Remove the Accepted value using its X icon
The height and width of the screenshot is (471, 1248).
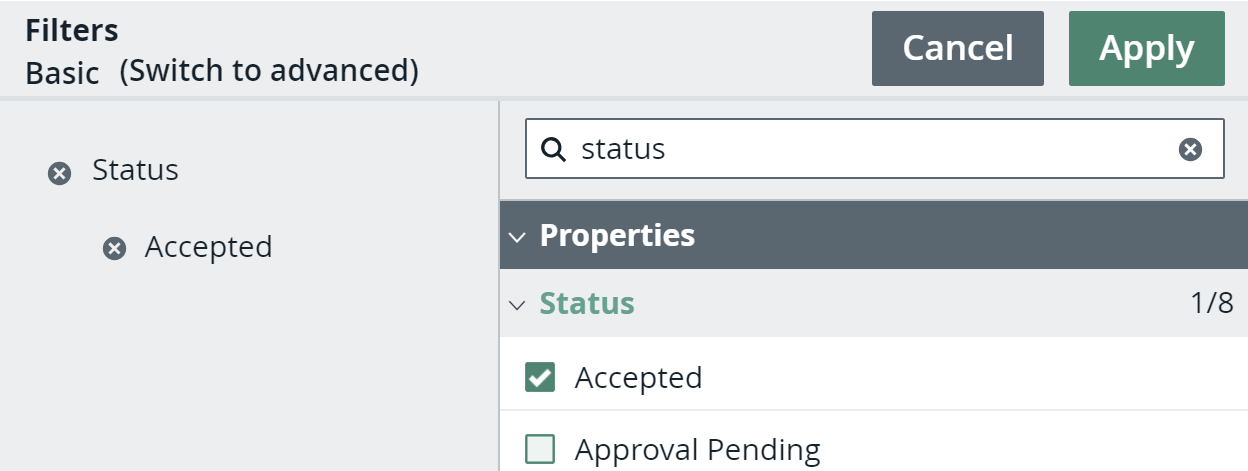click(115, 249)
